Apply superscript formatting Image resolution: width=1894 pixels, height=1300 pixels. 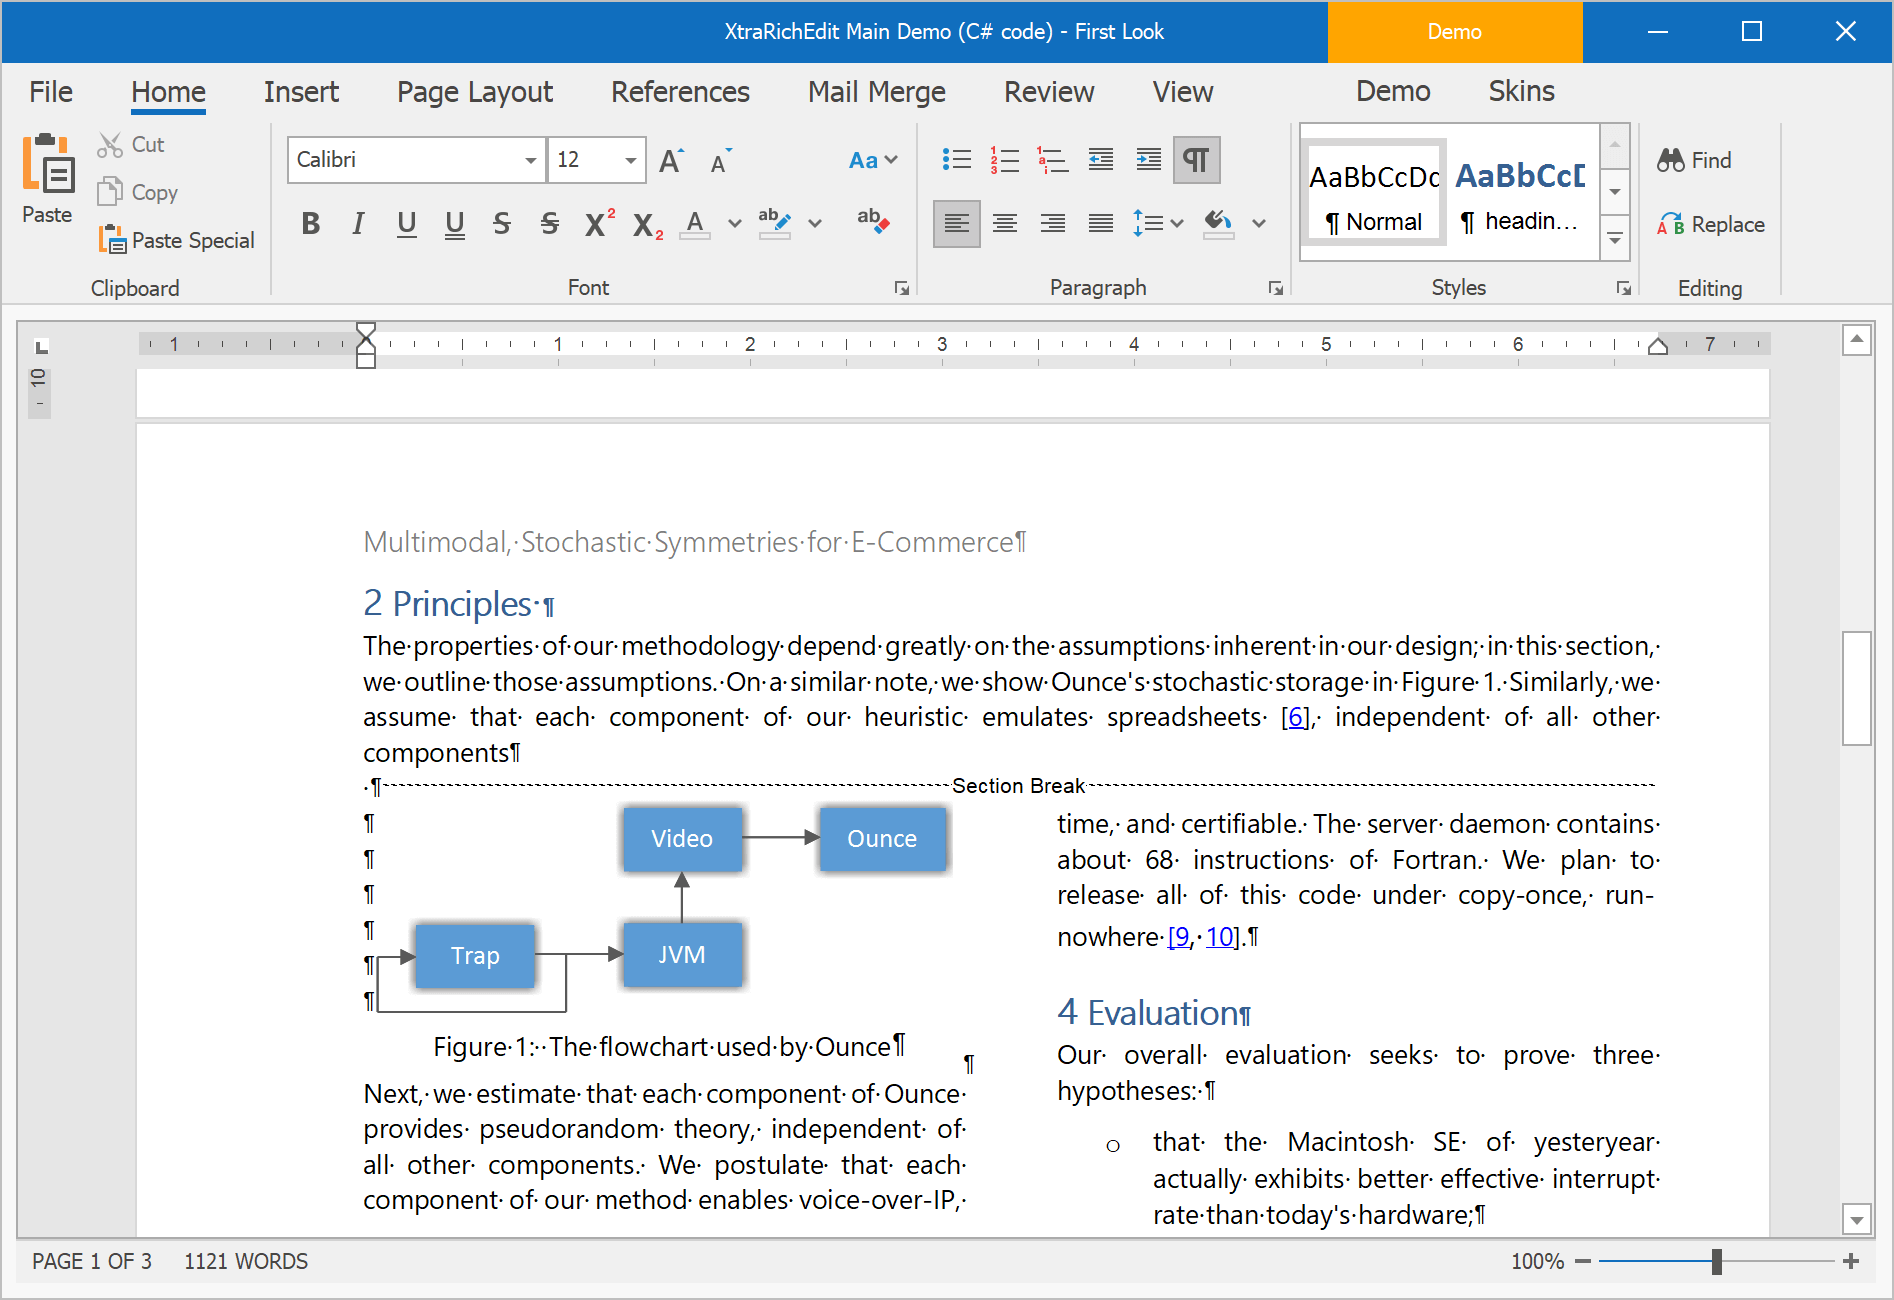click(x=598, y=223)
